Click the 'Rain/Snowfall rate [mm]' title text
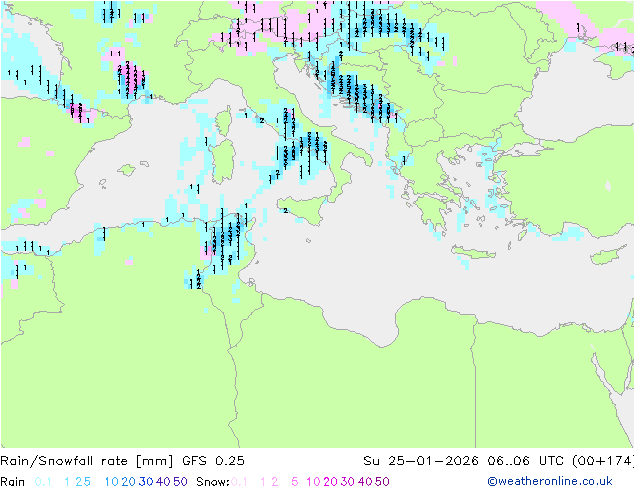This screenshot has width=634, height=490. [x=87, y=461]
